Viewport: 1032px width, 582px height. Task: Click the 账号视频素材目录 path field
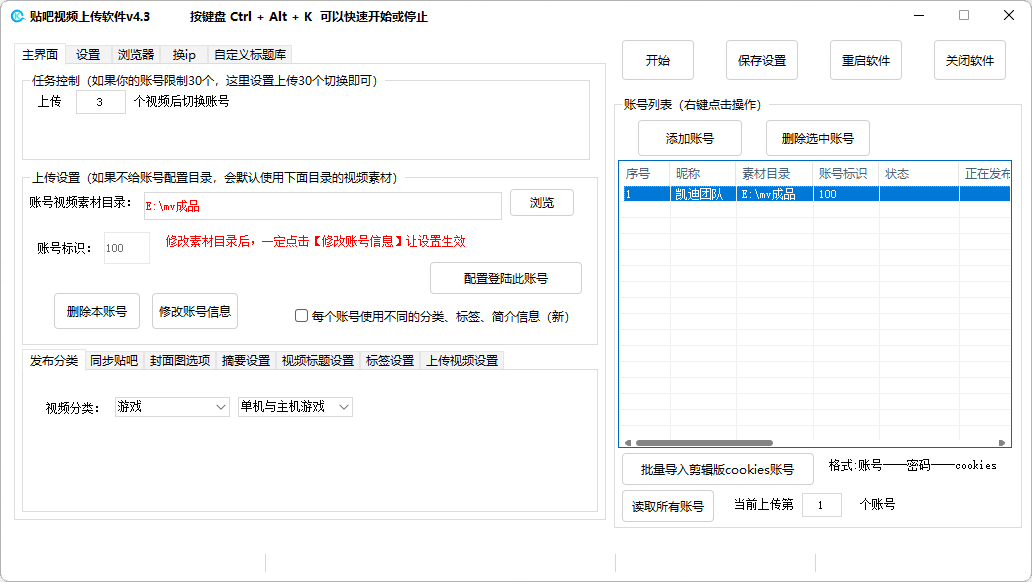tap(322, 206)
